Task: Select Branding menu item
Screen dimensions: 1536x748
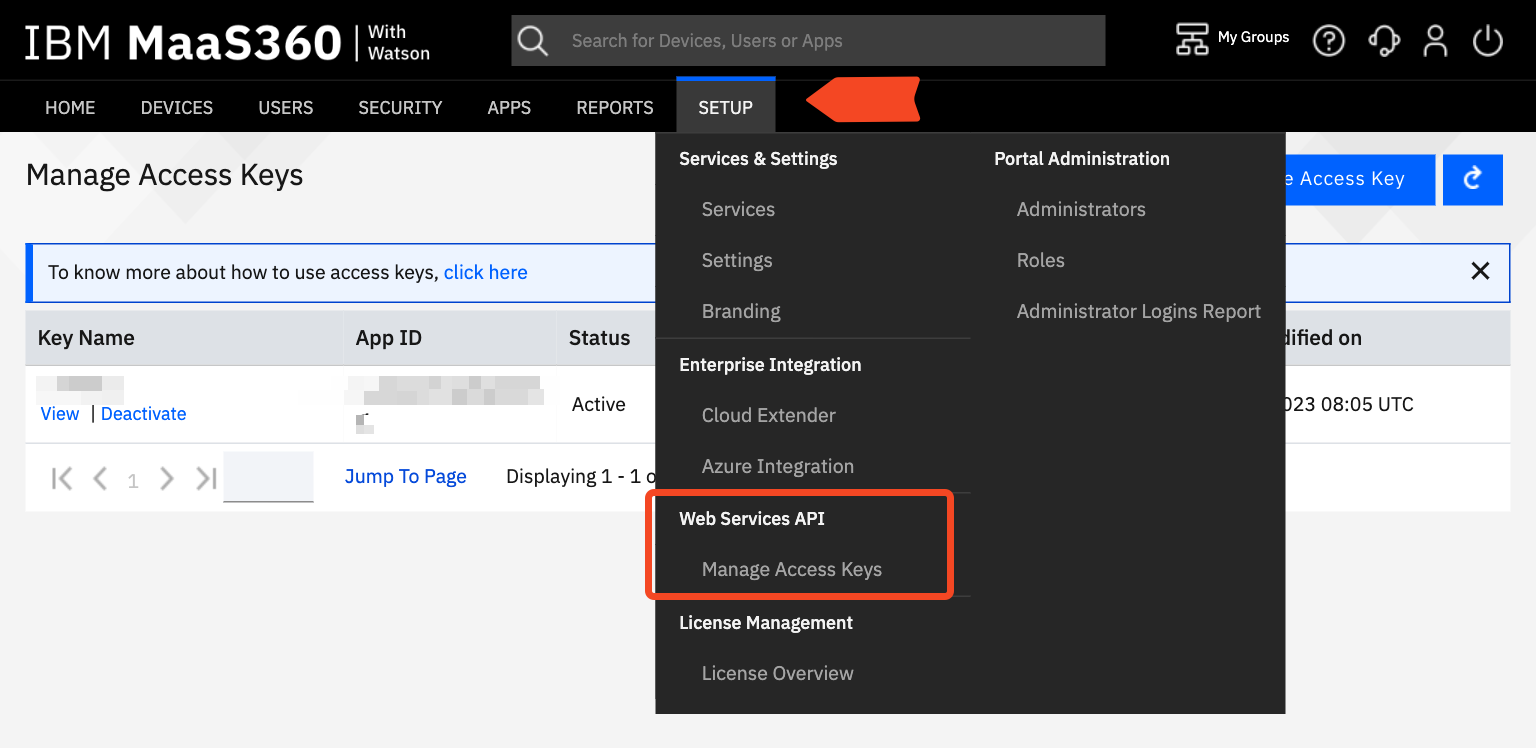Action: [741, 311]
